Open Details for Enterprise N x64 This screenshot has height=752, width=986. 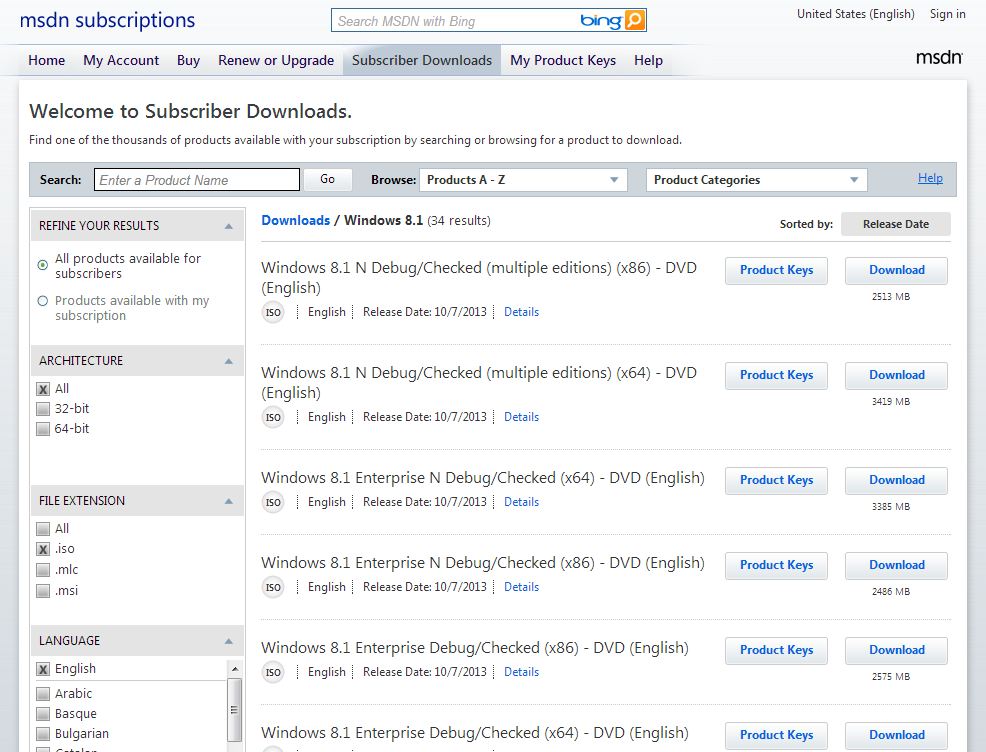pyautogui.click(x=521, y=502)
